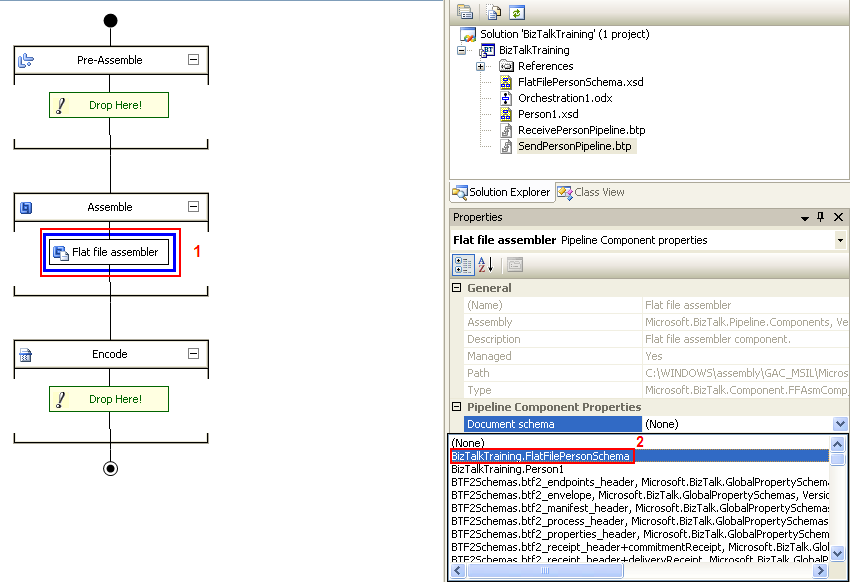Click the schema list scroll down arrow

click(837, 553)
